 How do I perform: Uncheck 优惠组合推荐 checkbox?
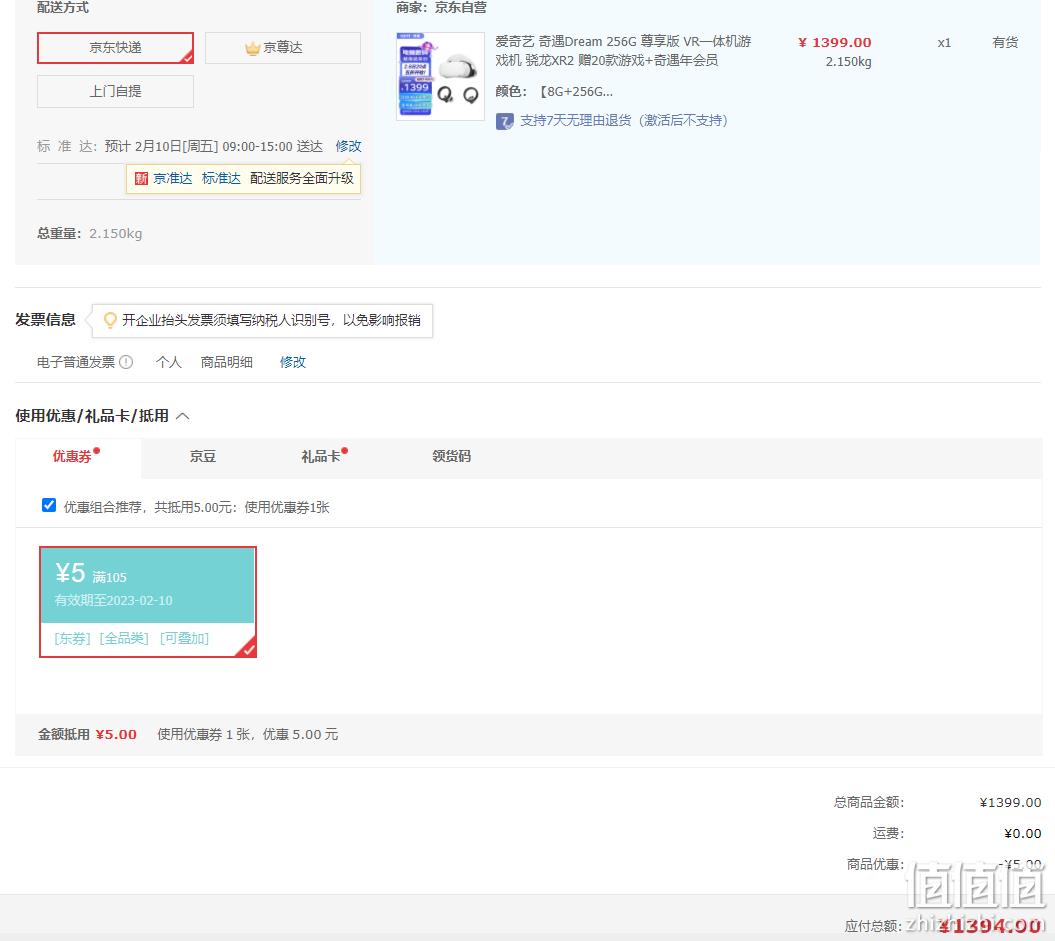[48, 505]
